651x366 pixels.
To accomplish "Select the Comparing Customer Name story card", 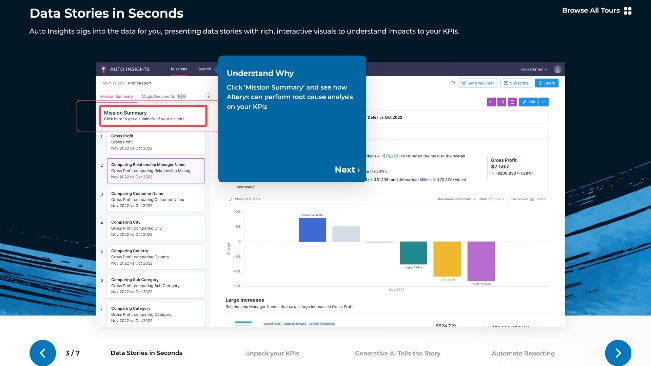I will 156,200.
